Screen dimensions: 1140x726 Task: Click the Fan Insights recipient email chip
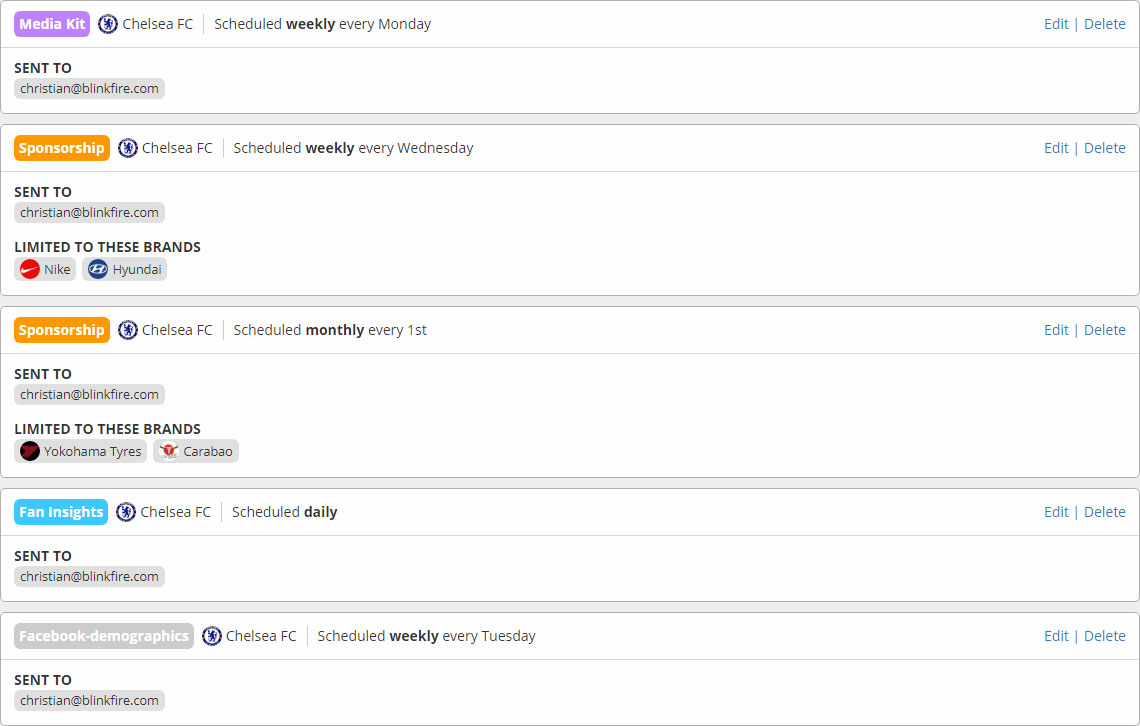[x=89, y=576]
